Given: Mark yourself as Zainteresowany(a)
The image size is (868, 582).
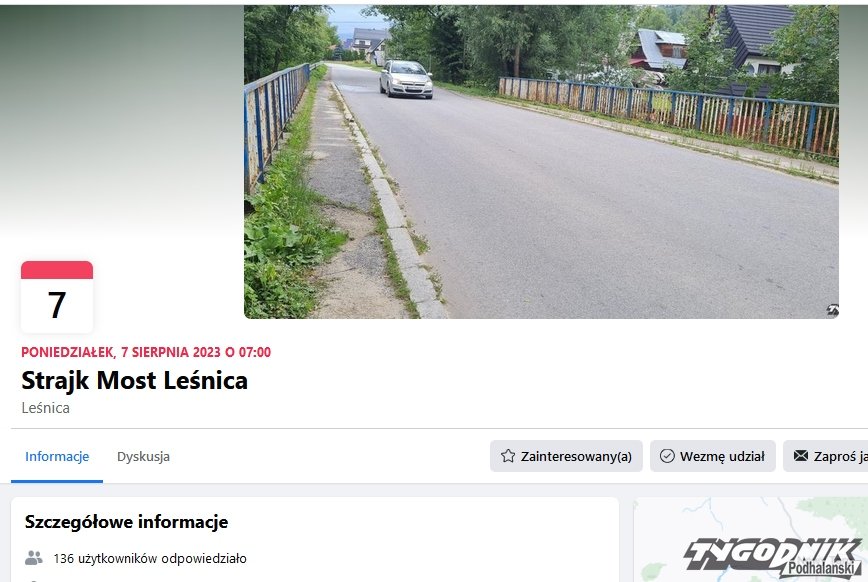Looking at the screenshot, I should tap(566, 456).
